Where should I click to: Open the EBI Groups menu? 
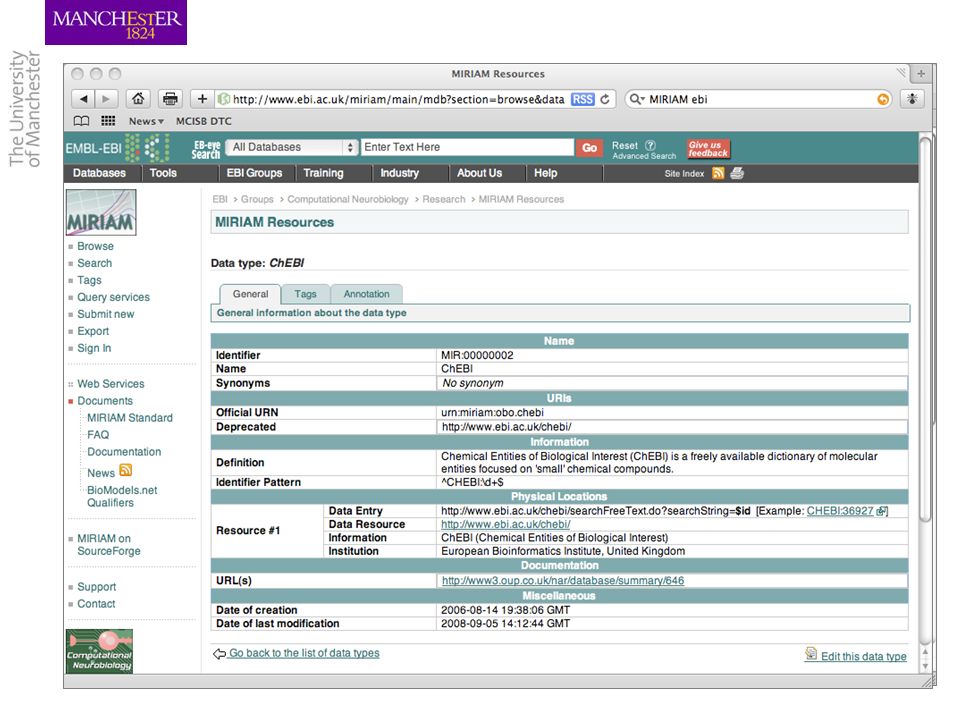pos(255,173)
